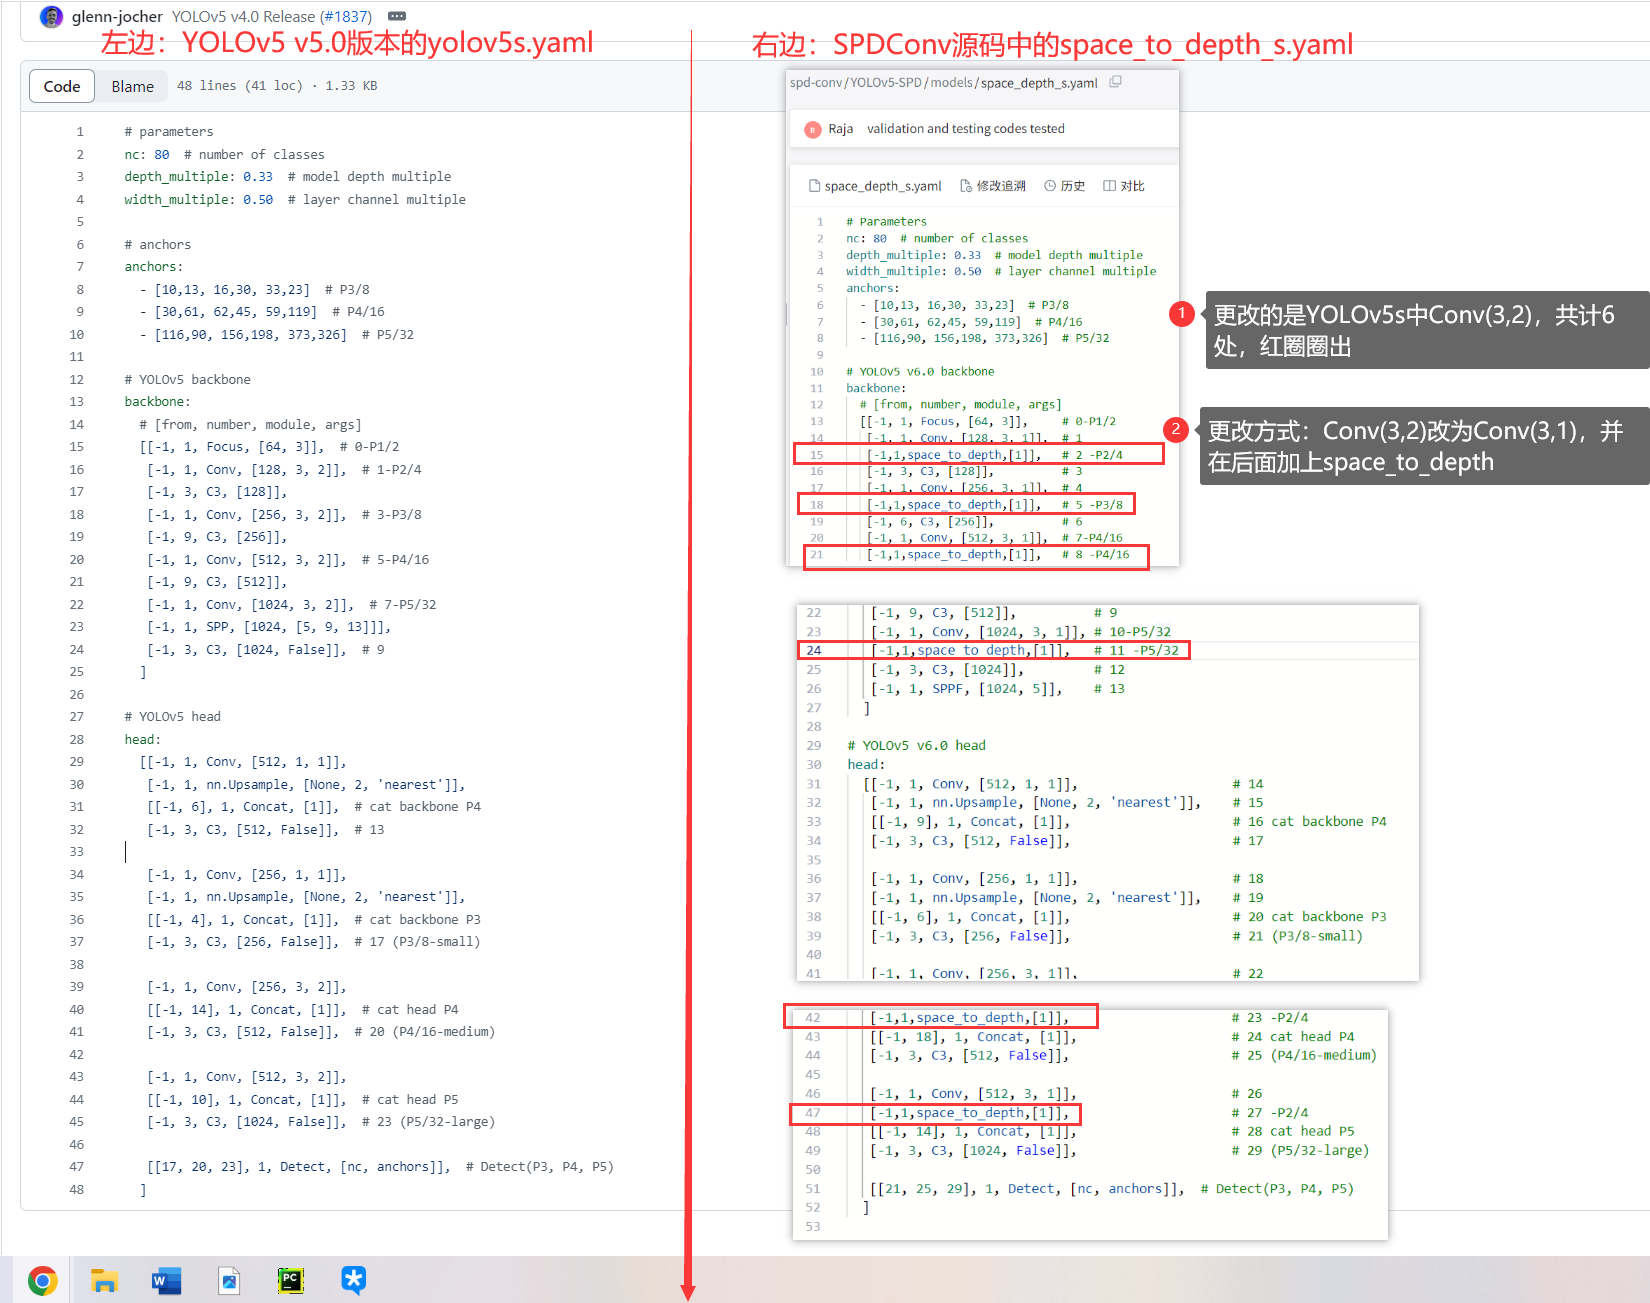Click the split-view icon beside 对比
The height and width of the screenshot is (1303, 1650).
tap(1109, 186)
